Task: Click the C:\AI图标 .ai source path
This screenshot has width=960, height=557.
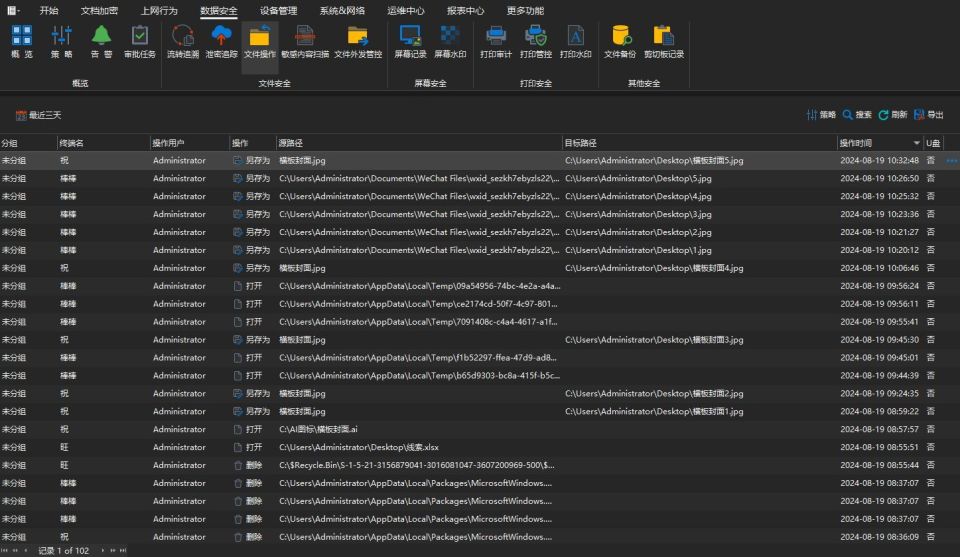Action: point(318,429)
